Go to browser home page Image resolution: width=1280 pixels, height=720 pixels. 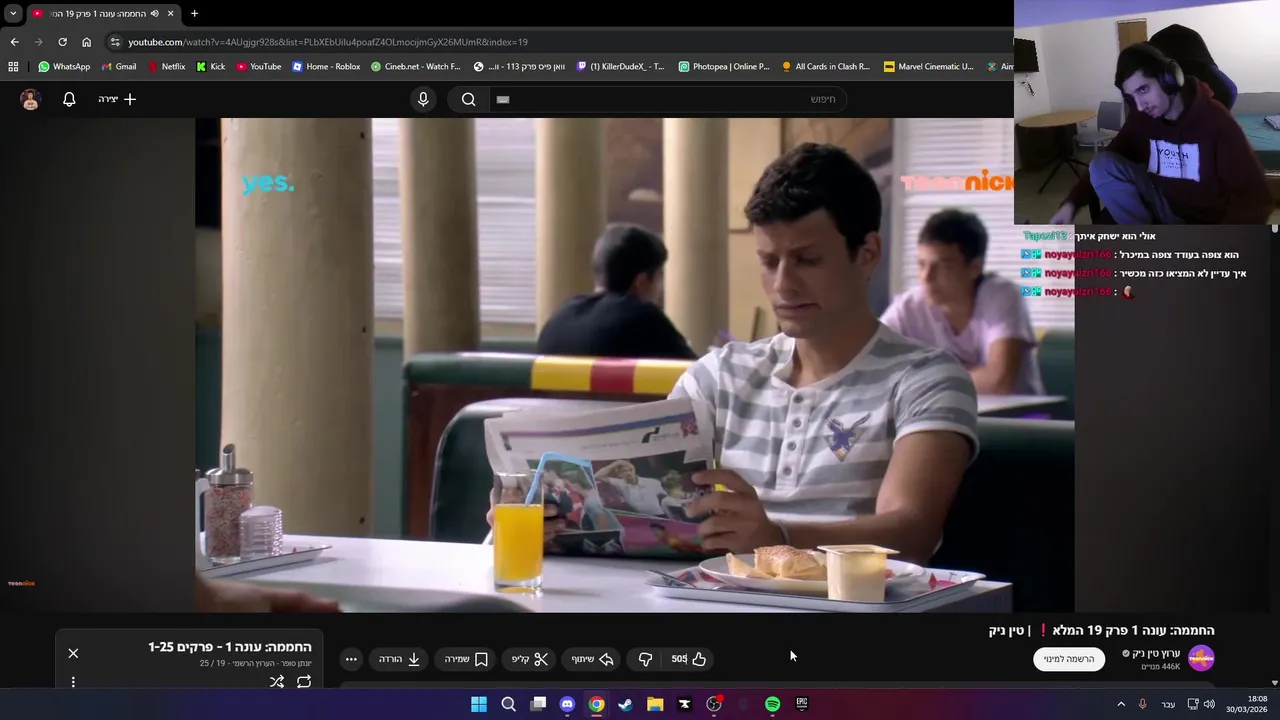[x=86, y=42]
